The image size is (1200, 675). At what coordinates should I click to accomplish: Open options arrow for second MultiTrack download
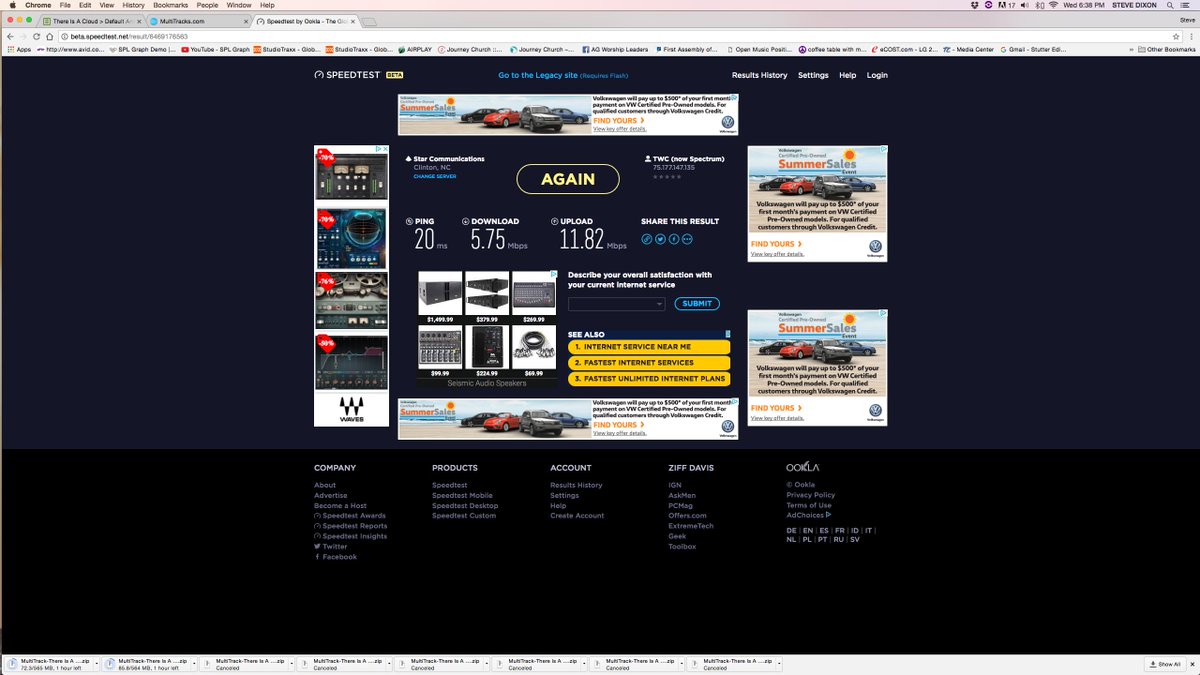tap(194, 664)
